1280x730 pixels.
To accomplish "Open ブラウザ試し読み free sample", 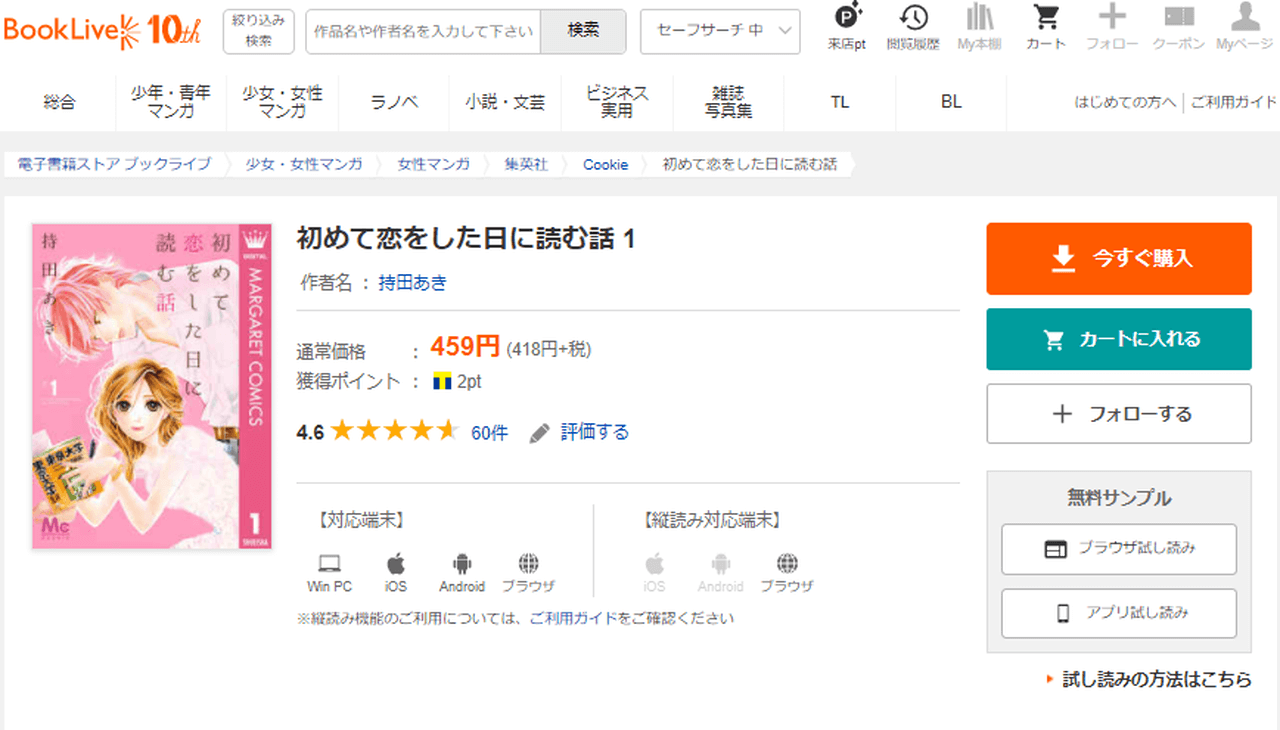I will coord(1119,549).
